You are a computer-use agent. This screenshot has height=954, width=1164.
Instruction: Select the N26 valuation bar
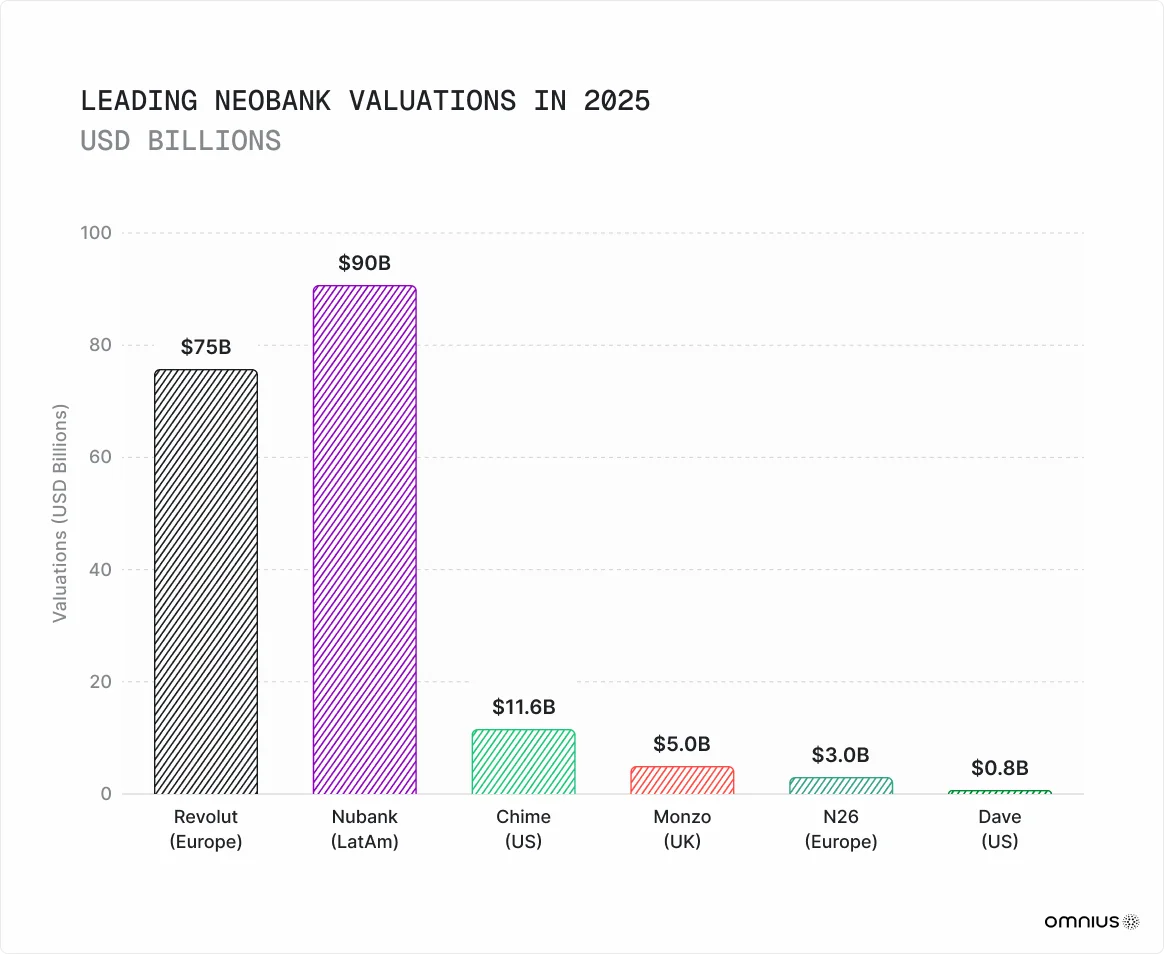click(841, 786)
